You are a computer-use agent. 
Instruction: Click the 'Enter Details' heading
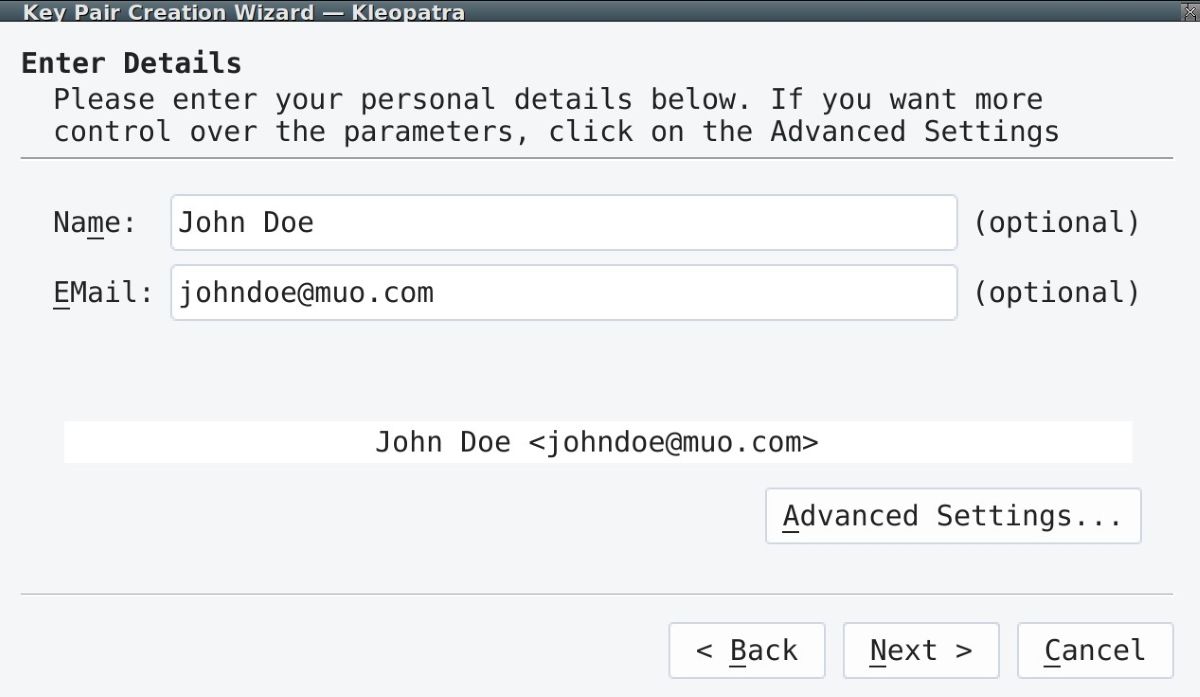point(131,63)
